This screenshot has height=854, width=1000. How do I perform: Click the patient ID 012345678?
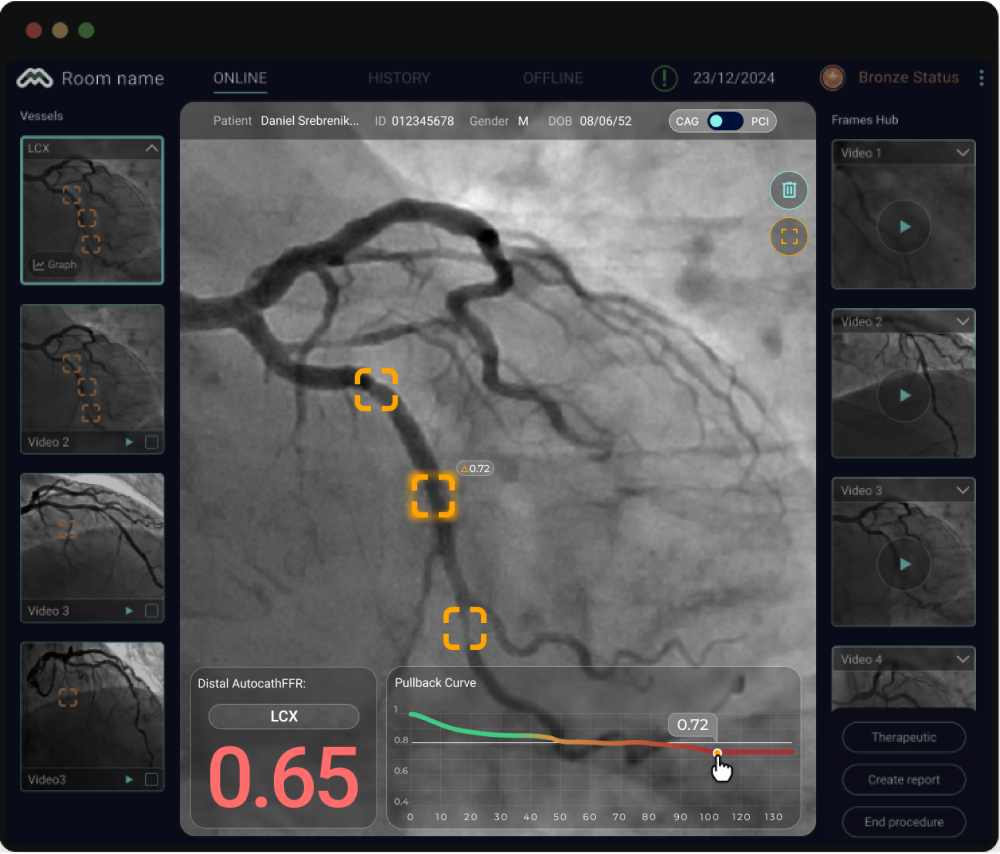[423, 121]
